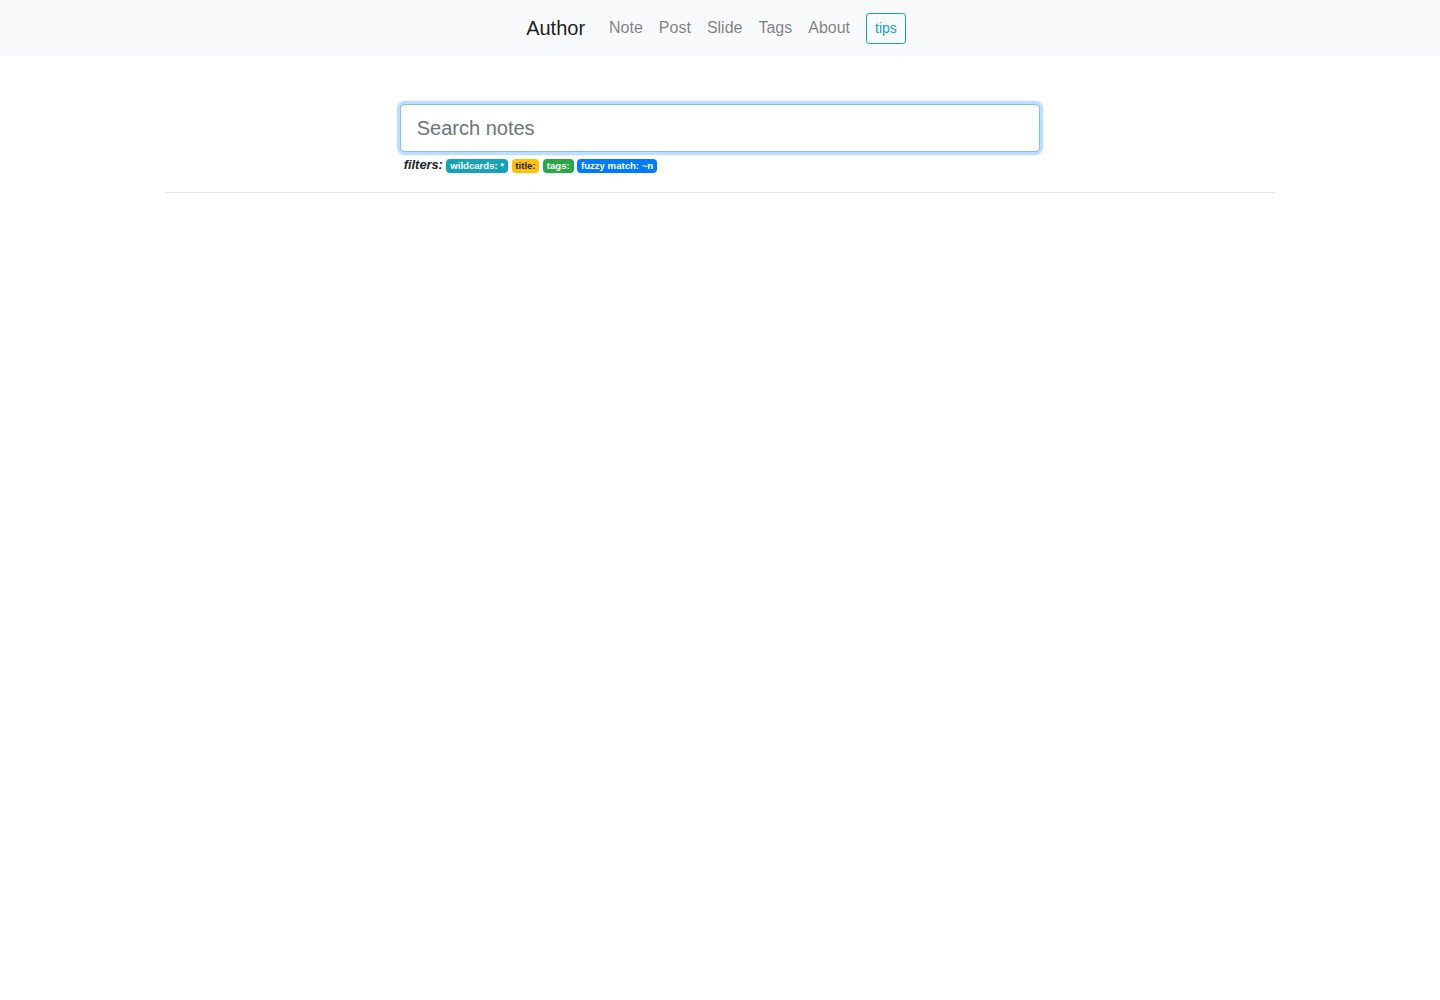Open the Post section
This screenshot has height=1000, width=1440.
pos(675,28)
